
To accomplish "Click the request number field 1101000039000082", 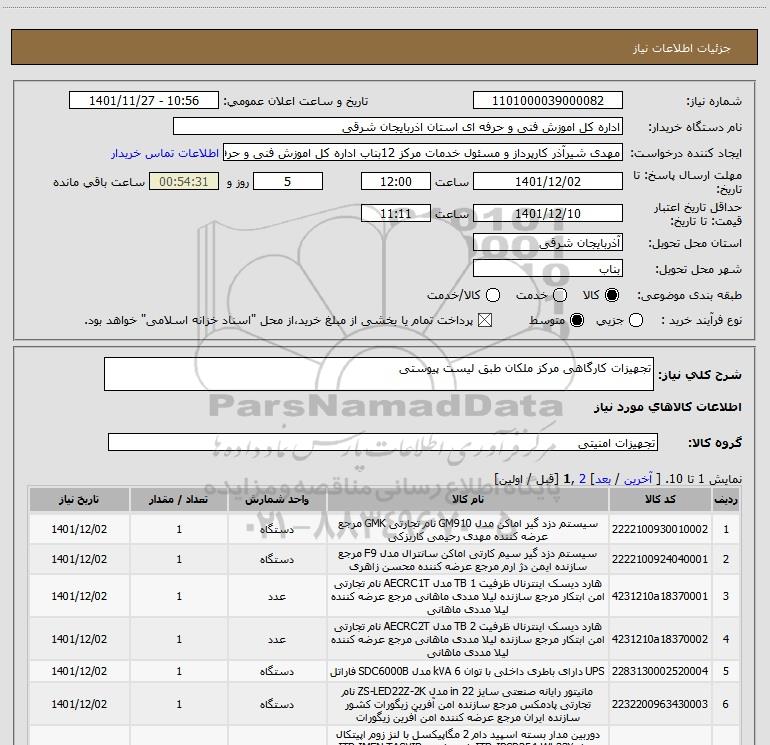I will click(548, 101).
